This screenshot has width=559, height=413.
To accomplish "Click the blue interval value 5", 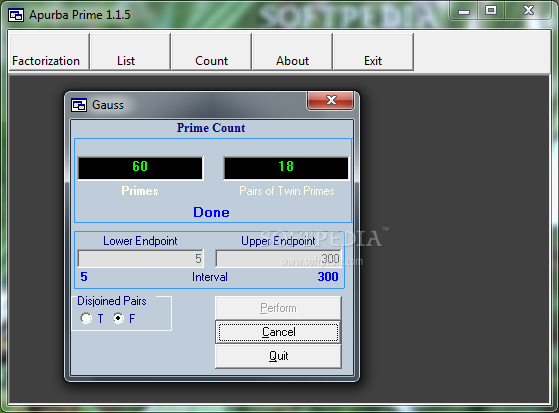I will point(84,277).
